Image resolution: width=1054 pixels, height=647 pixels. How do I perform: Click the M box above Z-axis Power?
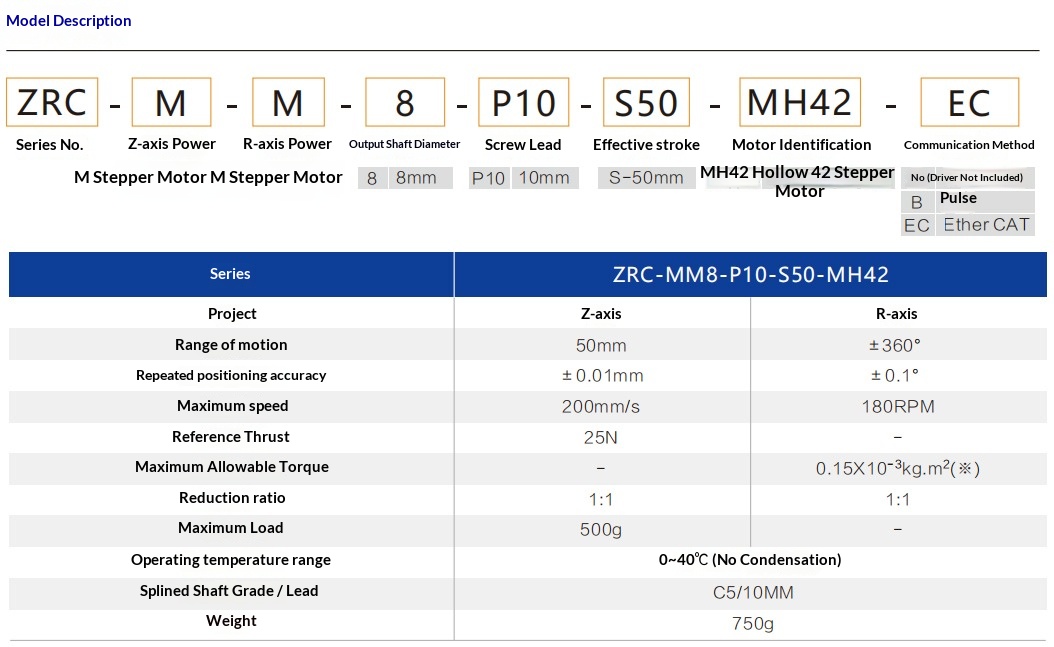point(171,102)
